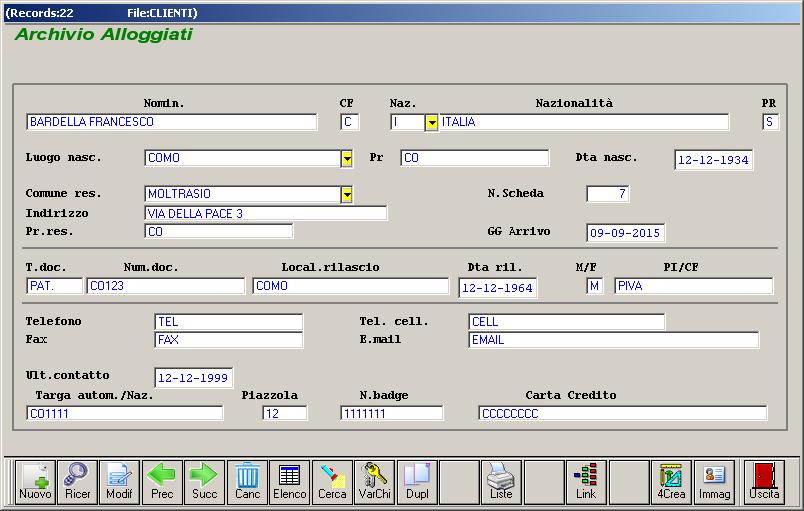
Task: Click the Targa autom. field CO1111
Action: coord(125,413)
